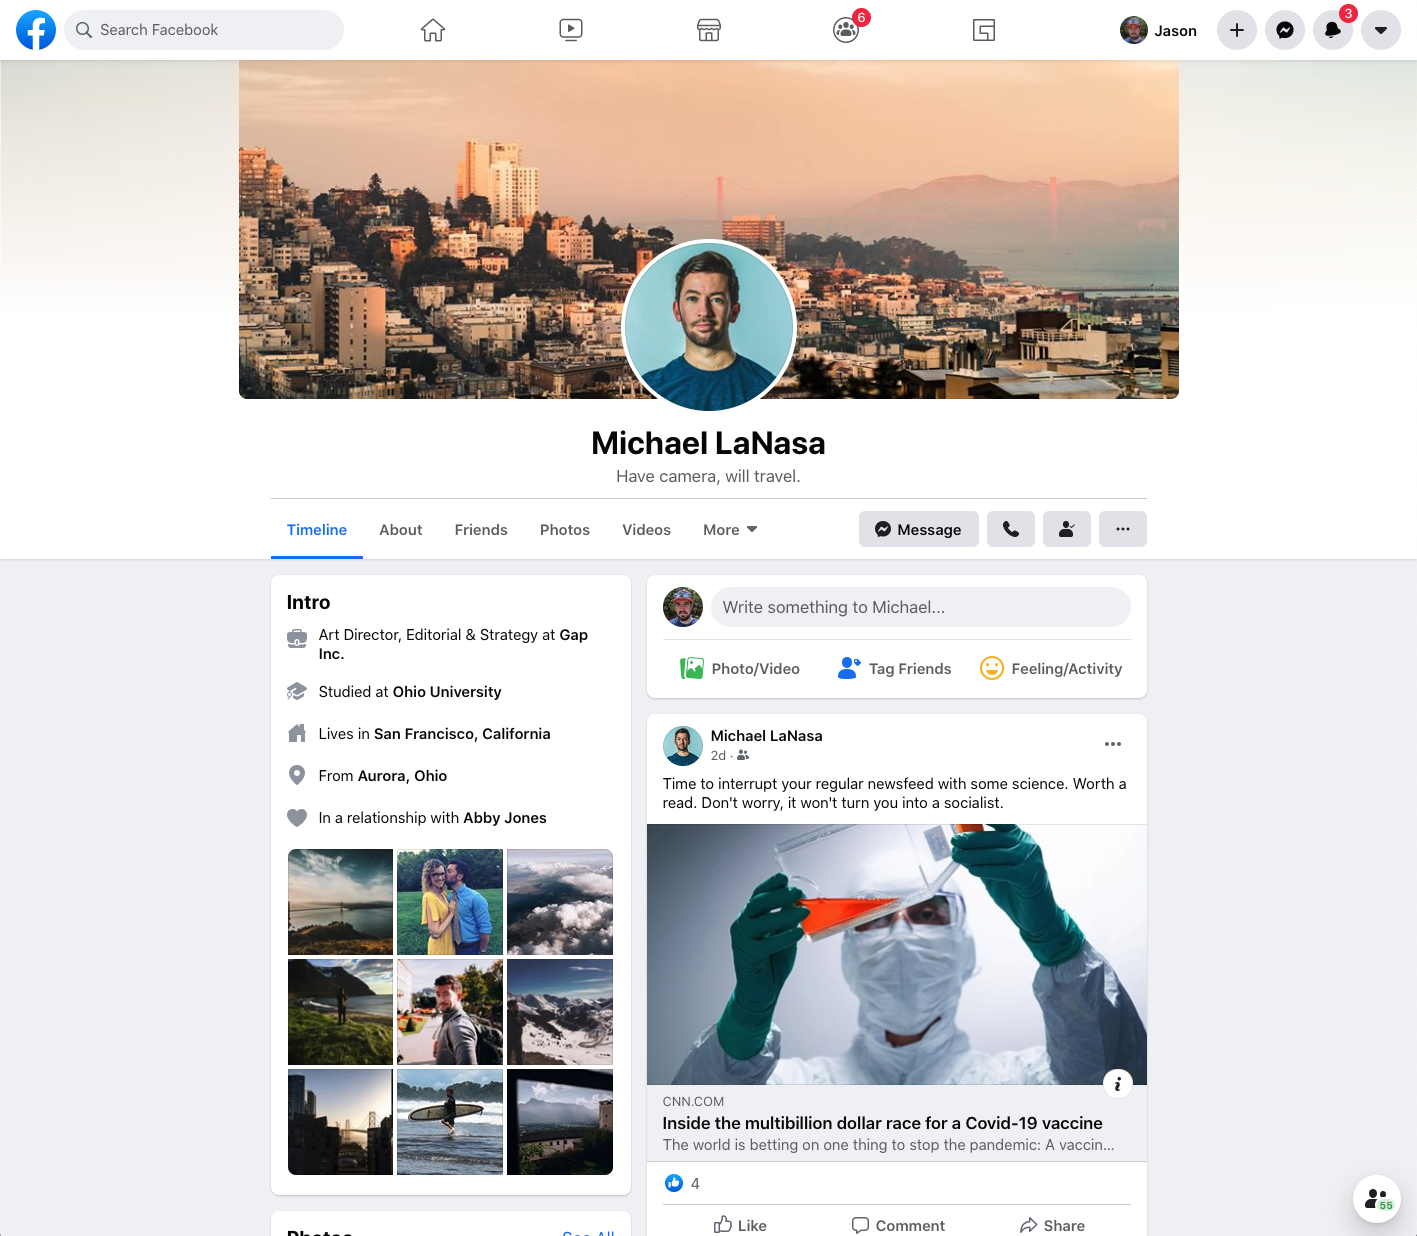Image resolution: width=1417 pixels, height=1236 pixels.
Task: Click Michael's profile picture
Action: [x=709, y=326]
